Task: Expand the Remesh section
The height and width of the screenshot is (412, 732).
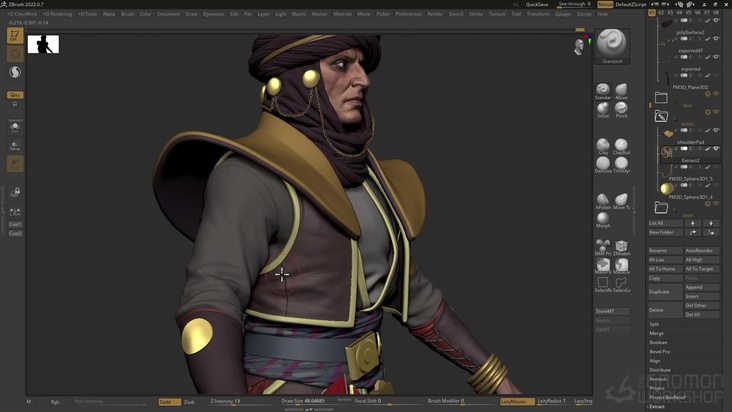Action: tap(658, 379)
